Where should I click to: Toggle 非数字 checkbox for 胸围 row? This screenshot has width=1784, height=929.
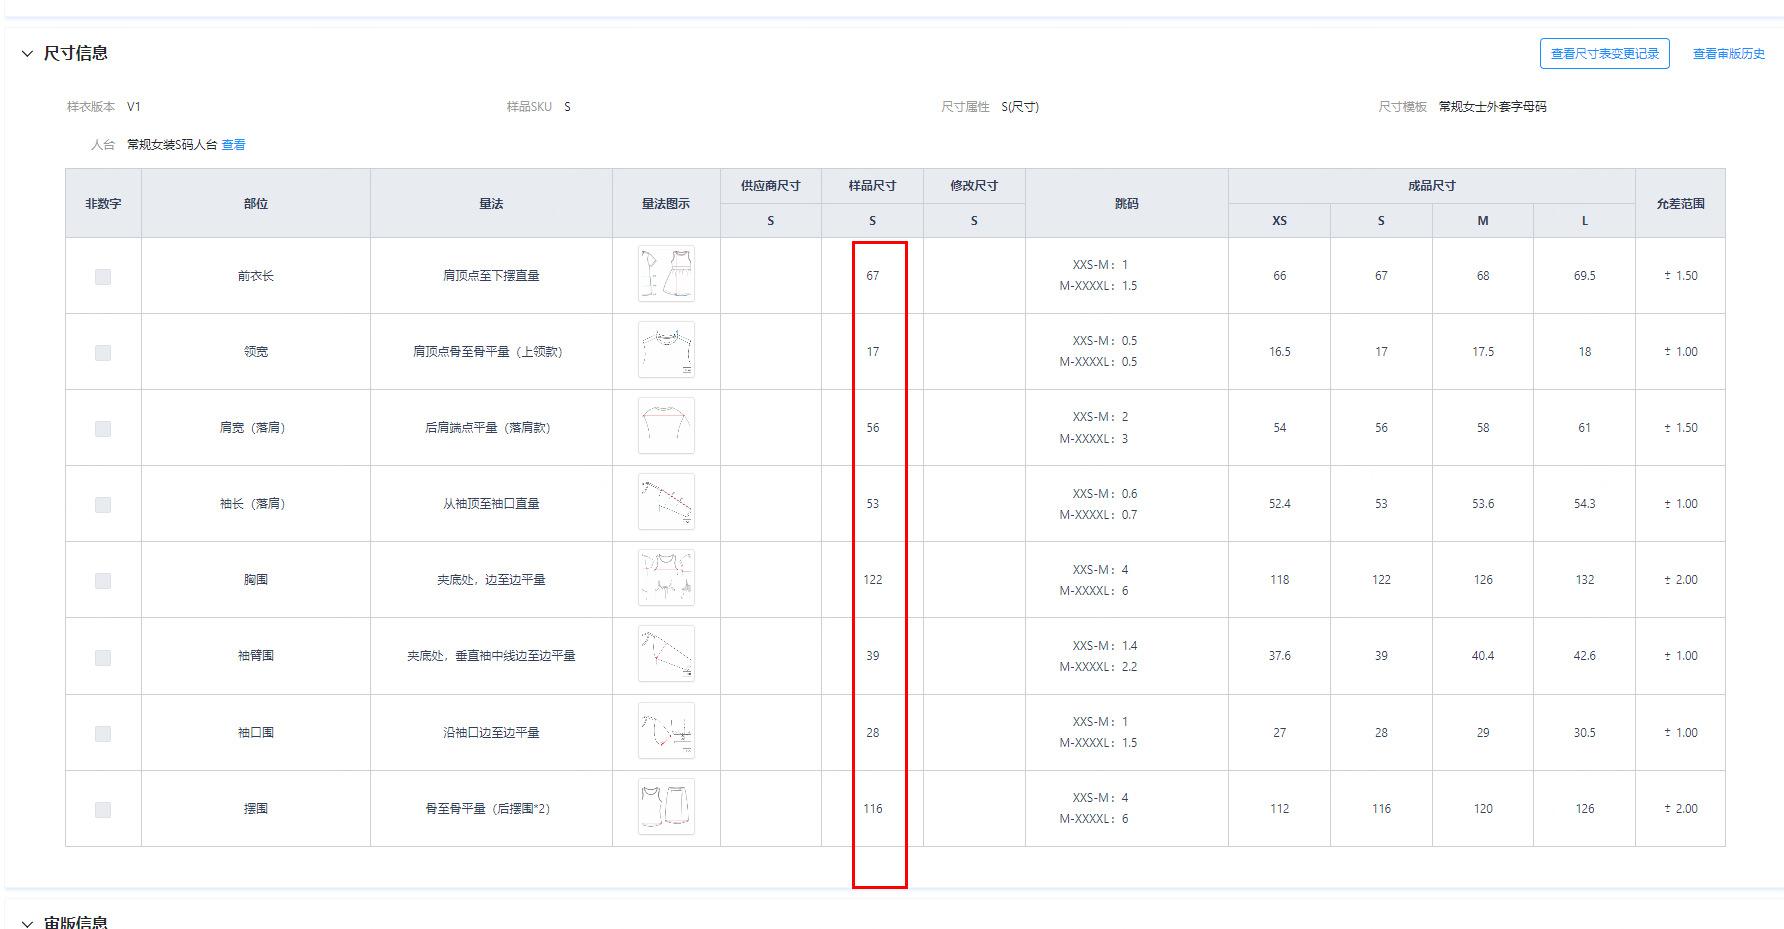coord(103,581)
